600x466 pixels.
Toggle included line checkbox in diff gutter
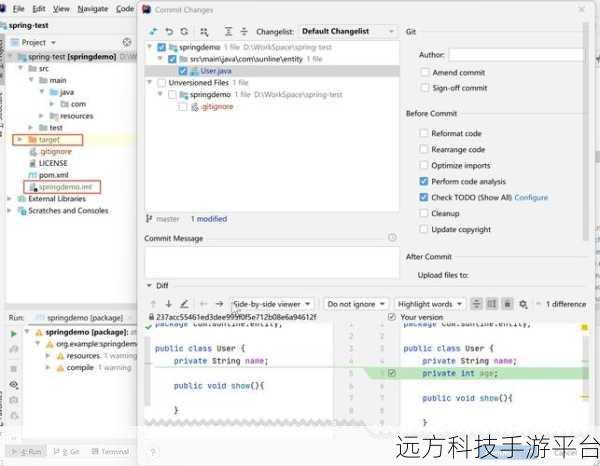pos(392,373)
